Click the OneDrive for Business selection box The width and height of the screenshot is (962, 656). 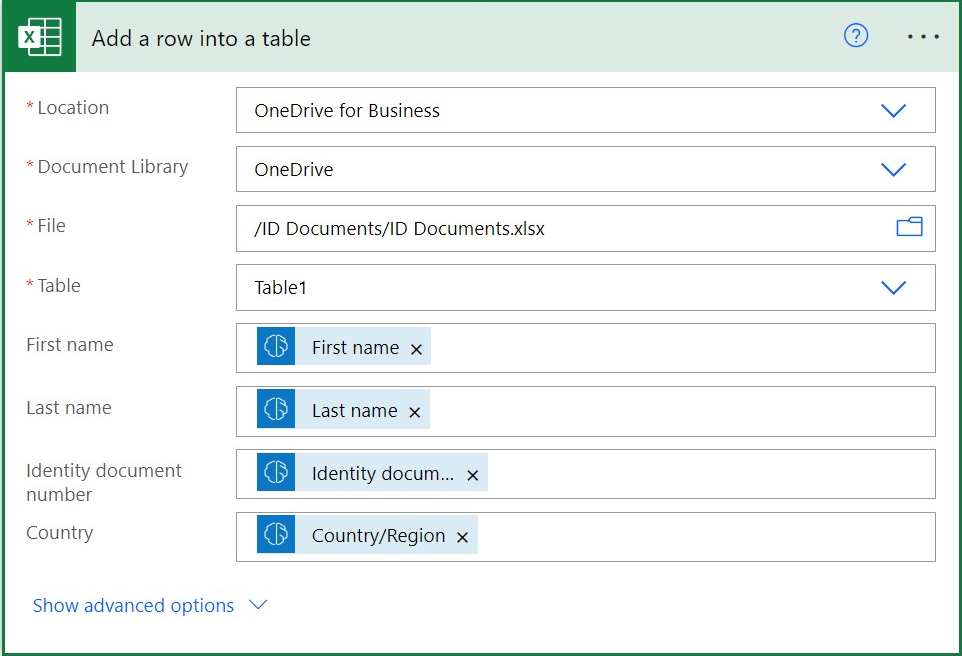560,110
